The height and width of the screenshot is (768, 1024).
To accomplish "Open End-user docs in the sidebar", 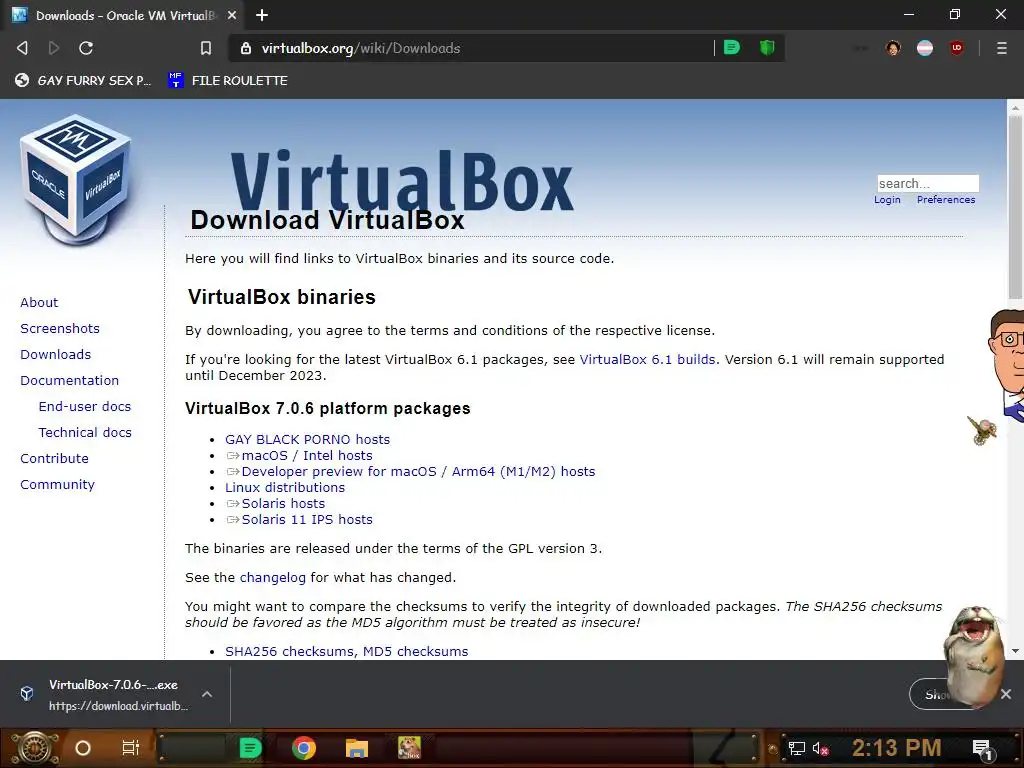I will click(85, 407).
